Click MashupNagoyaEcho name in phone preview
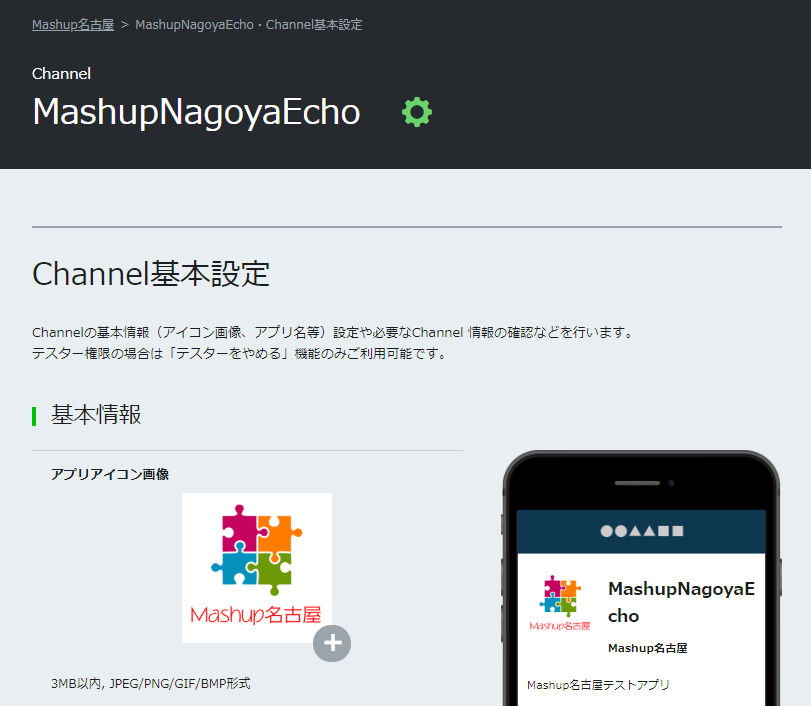The height and width of the screenshot is (706, 811). (x=681, y=602)
